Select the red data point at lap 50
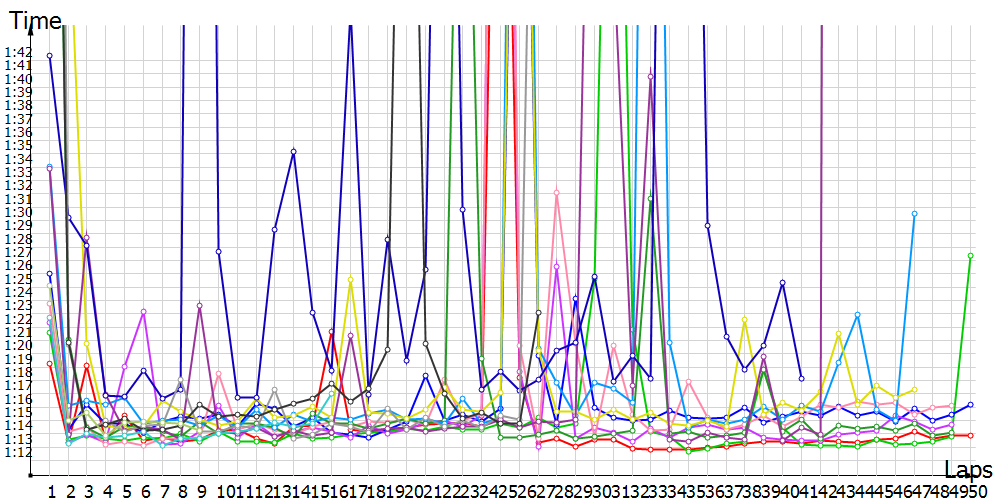This screenshot has width=1000, height=500. [x=970, y=435]
